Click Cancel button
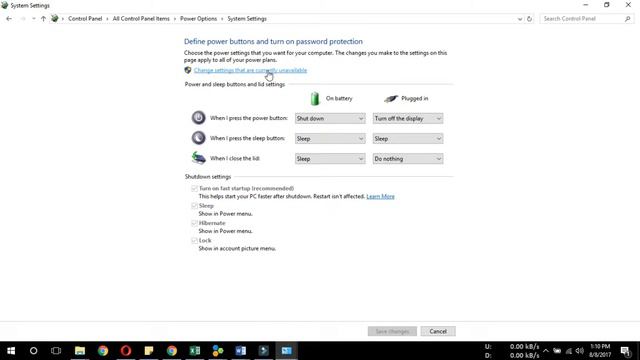 pyautogui.click(x=438, y=331)
